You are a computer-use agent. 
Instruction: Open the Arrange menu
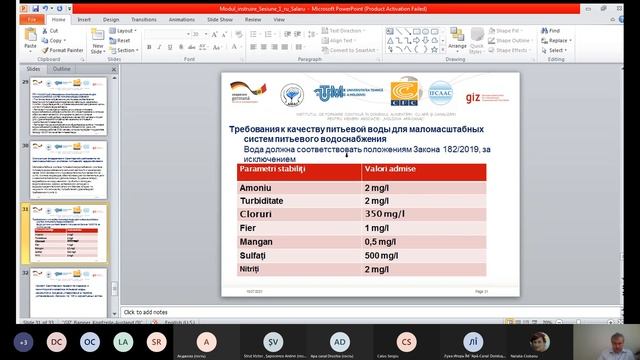[x=457, y=40]
